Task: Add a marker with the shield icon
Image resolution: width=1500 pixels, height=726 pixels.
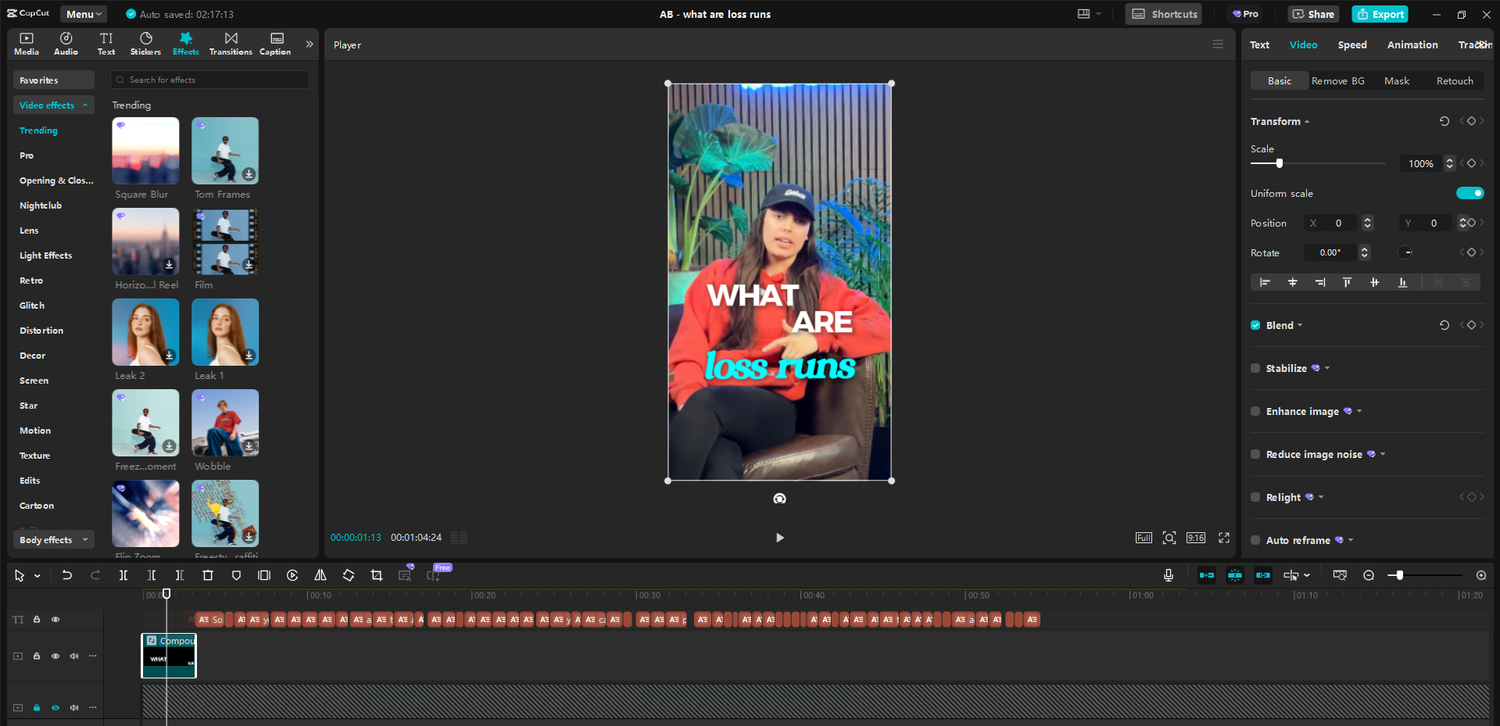Action: pos(236,575)
